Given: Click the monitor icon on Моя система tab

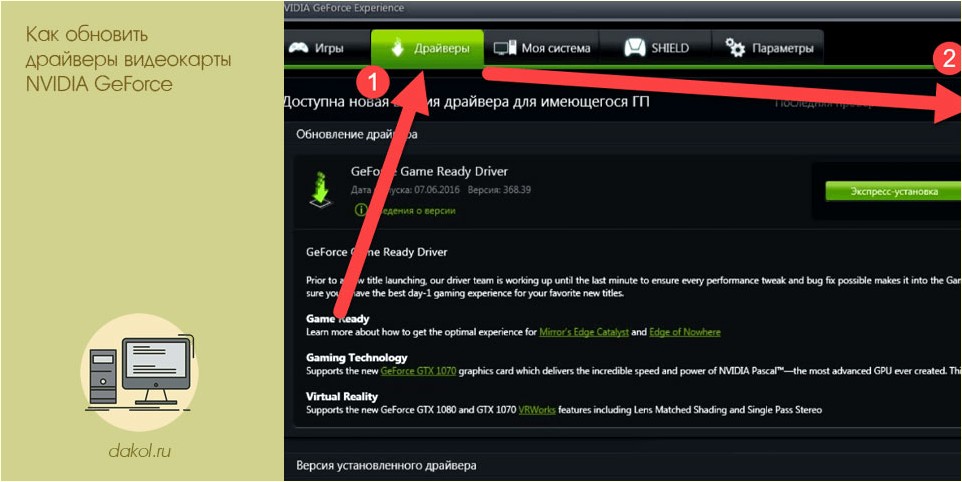Looking at the screenshot, I should (506, 48).
